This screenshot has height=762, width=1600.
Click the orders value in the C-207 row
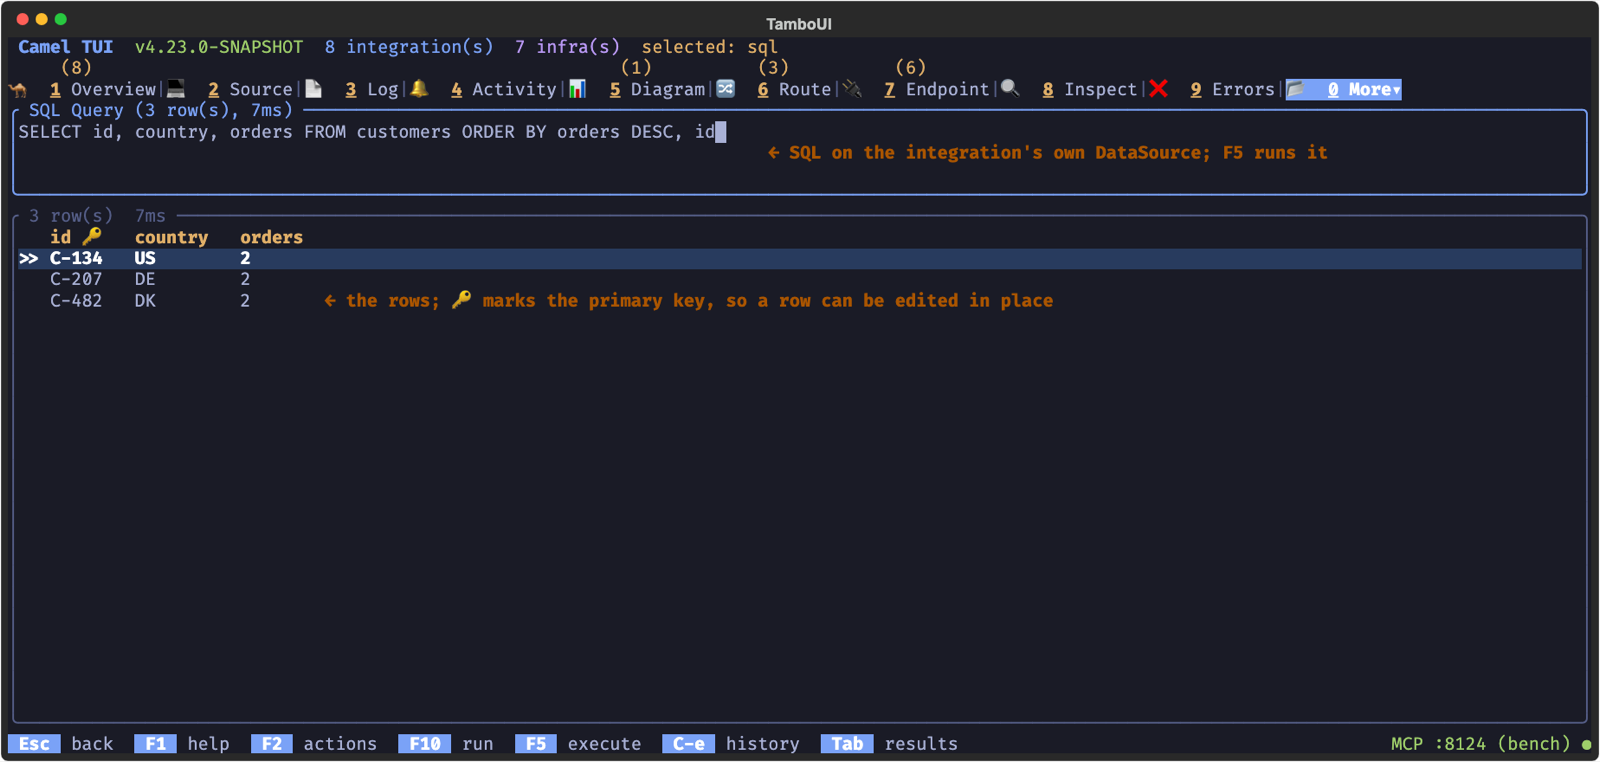point(245,280)
